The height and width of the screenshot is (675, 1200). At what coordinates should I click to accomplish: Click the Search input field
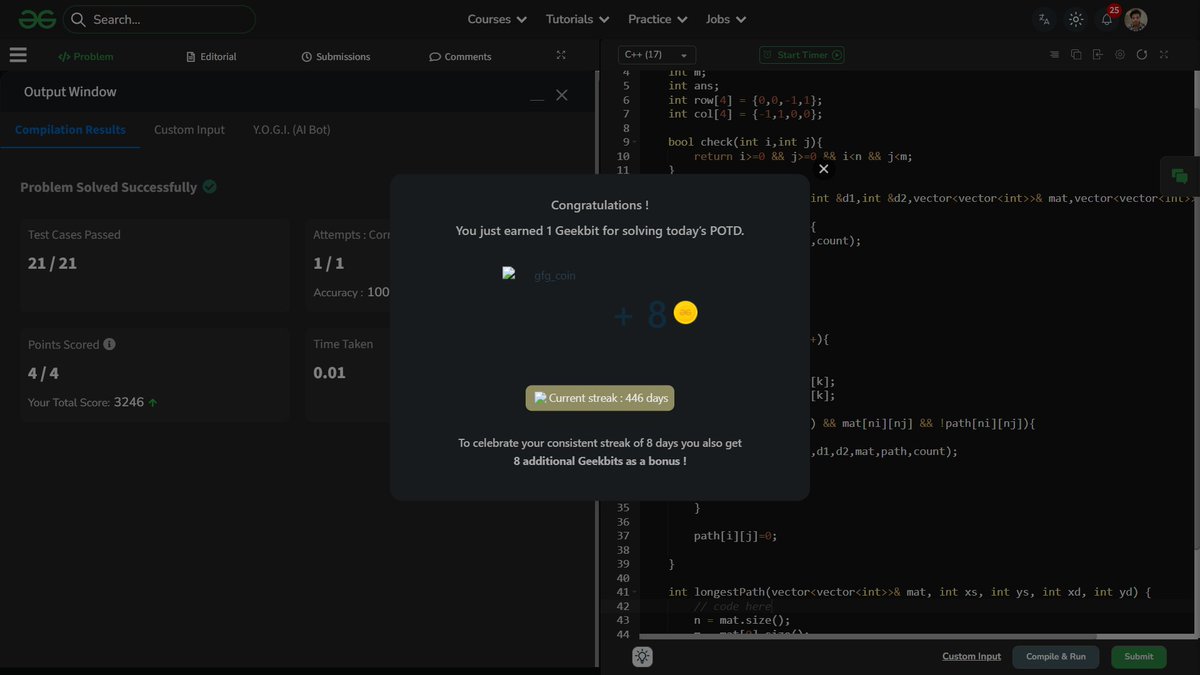(159, 19)
